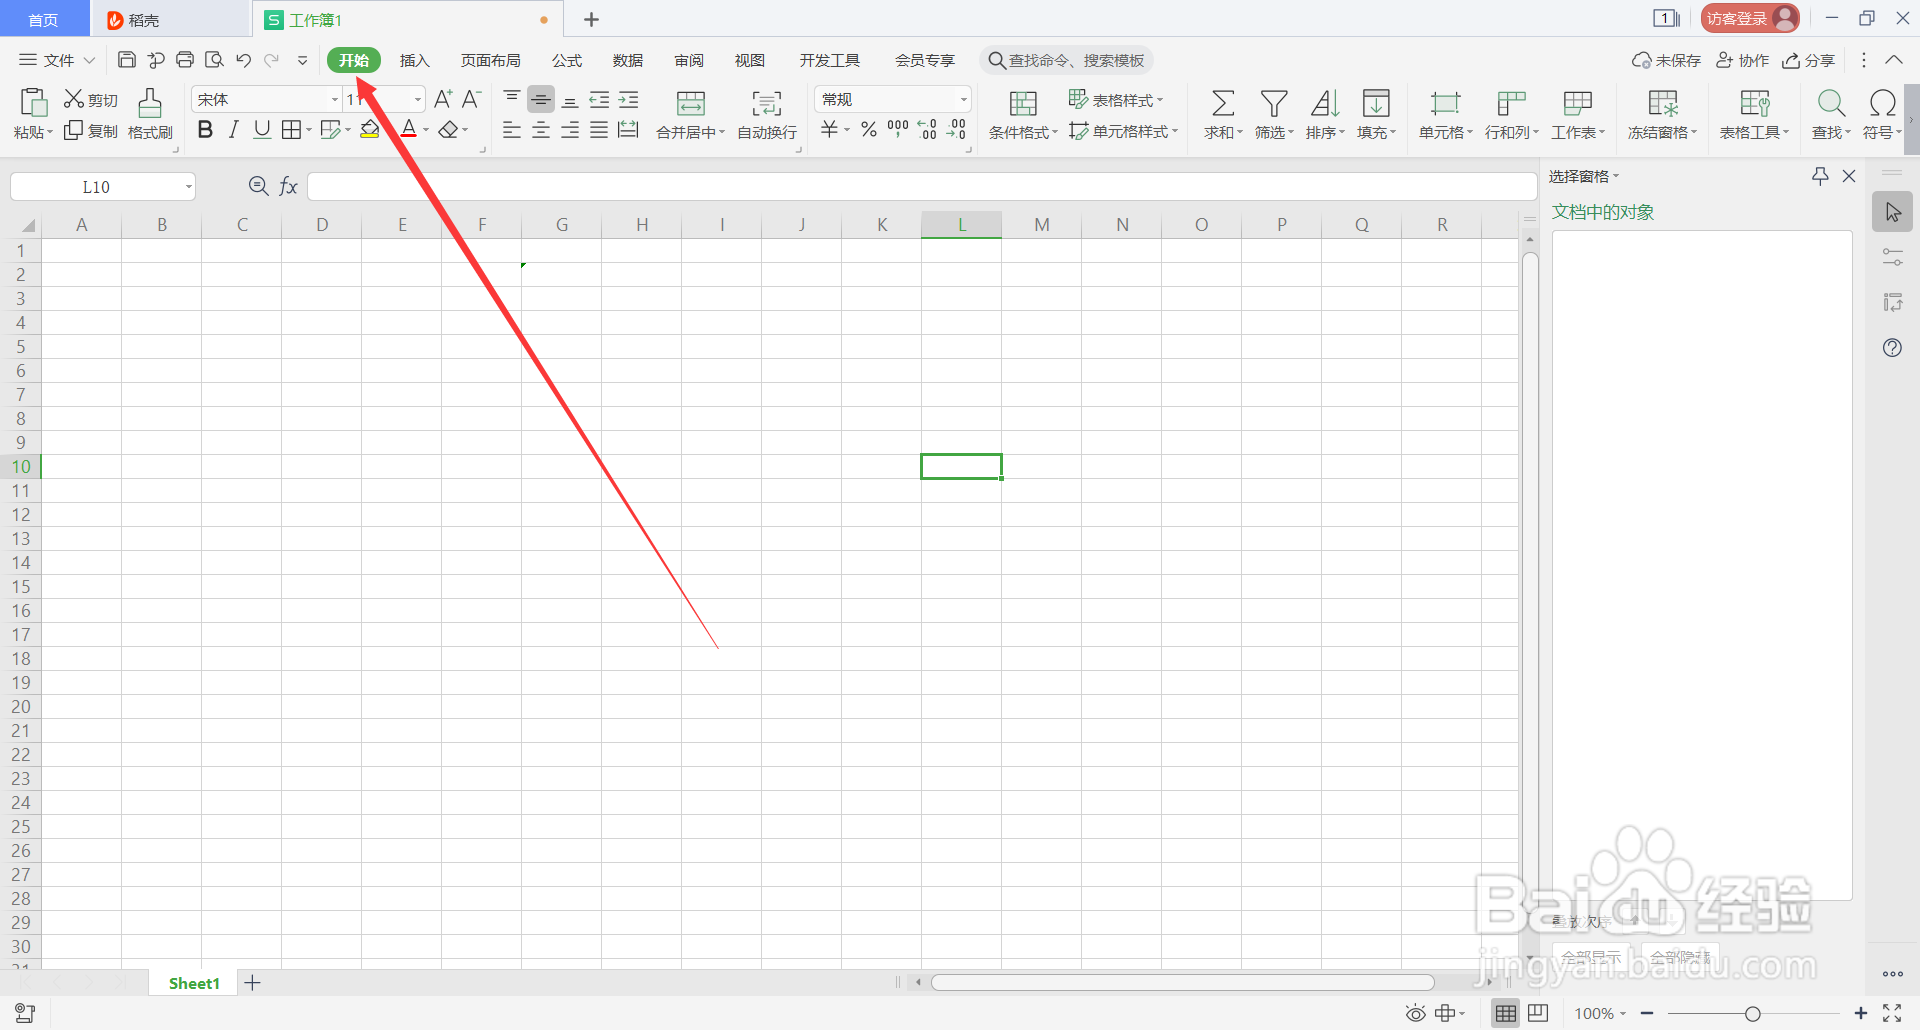
Task: Toggle Underline formatting
Action: point(262,130)
